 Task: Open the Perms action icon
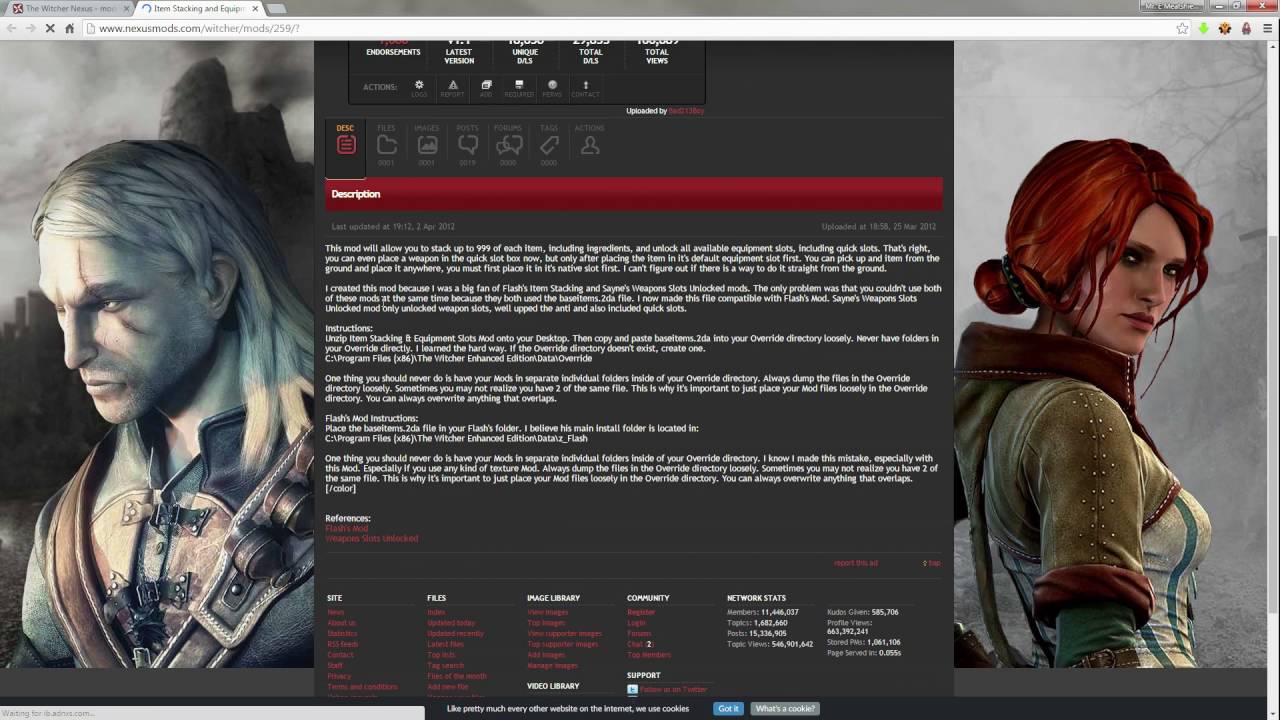pos(552,88)
